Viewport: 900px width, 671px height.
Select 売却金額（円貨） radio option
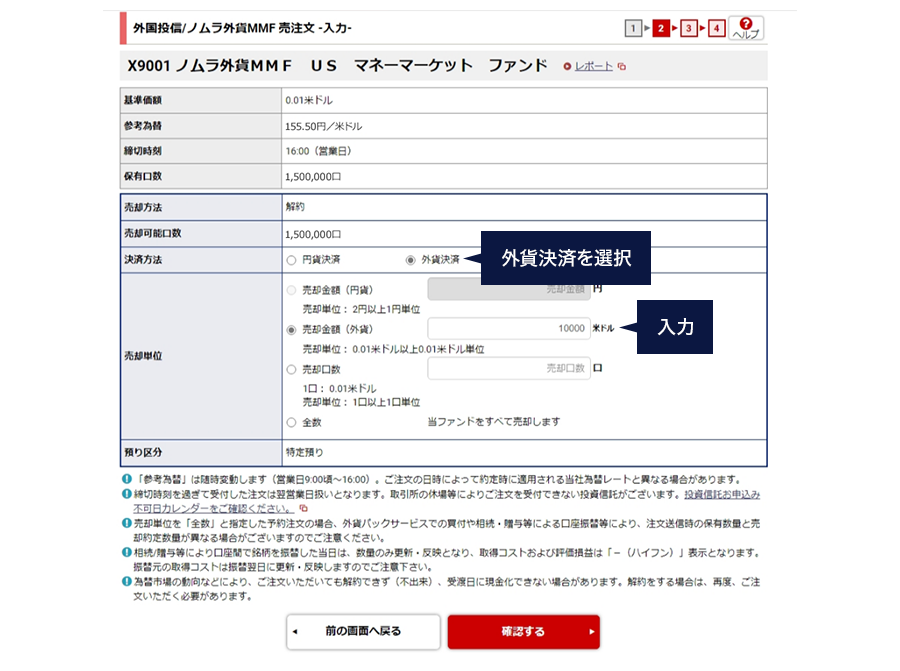[291, 290]
